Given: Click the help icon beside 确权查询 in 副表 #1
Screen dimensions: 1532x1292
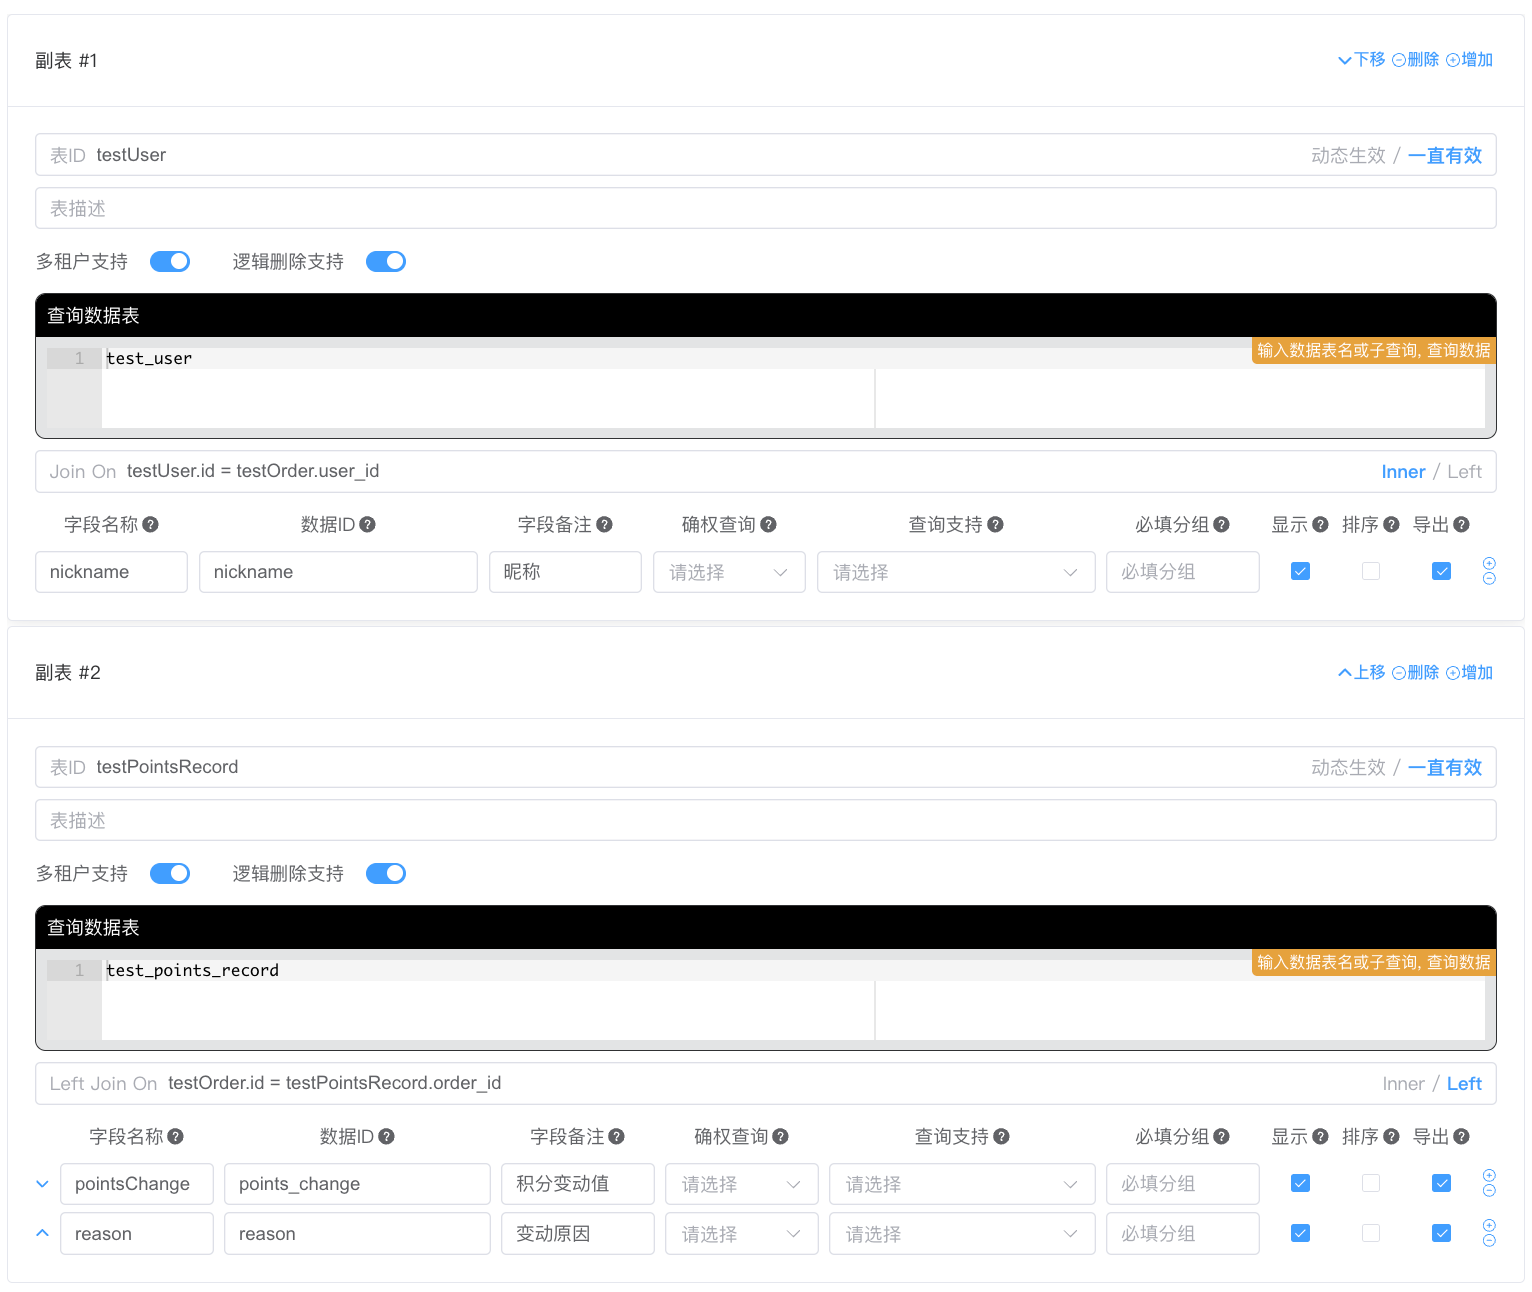Looking at the screenshot, I should 768,524.
